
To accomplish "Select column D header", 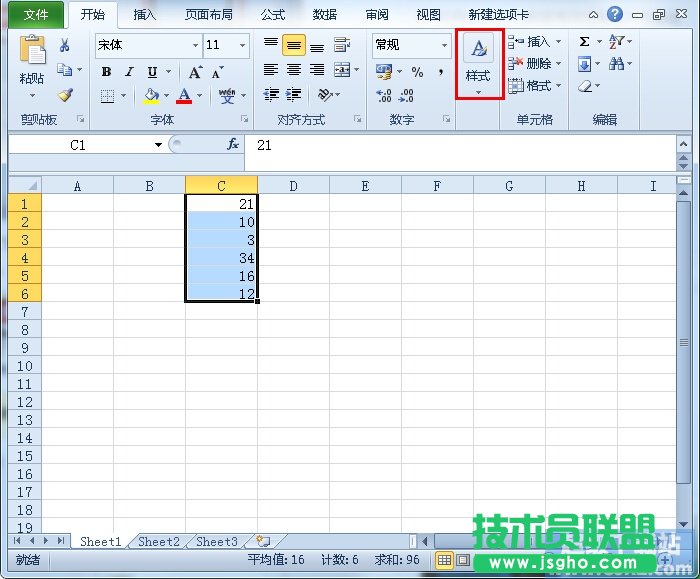I will point(293,186).
